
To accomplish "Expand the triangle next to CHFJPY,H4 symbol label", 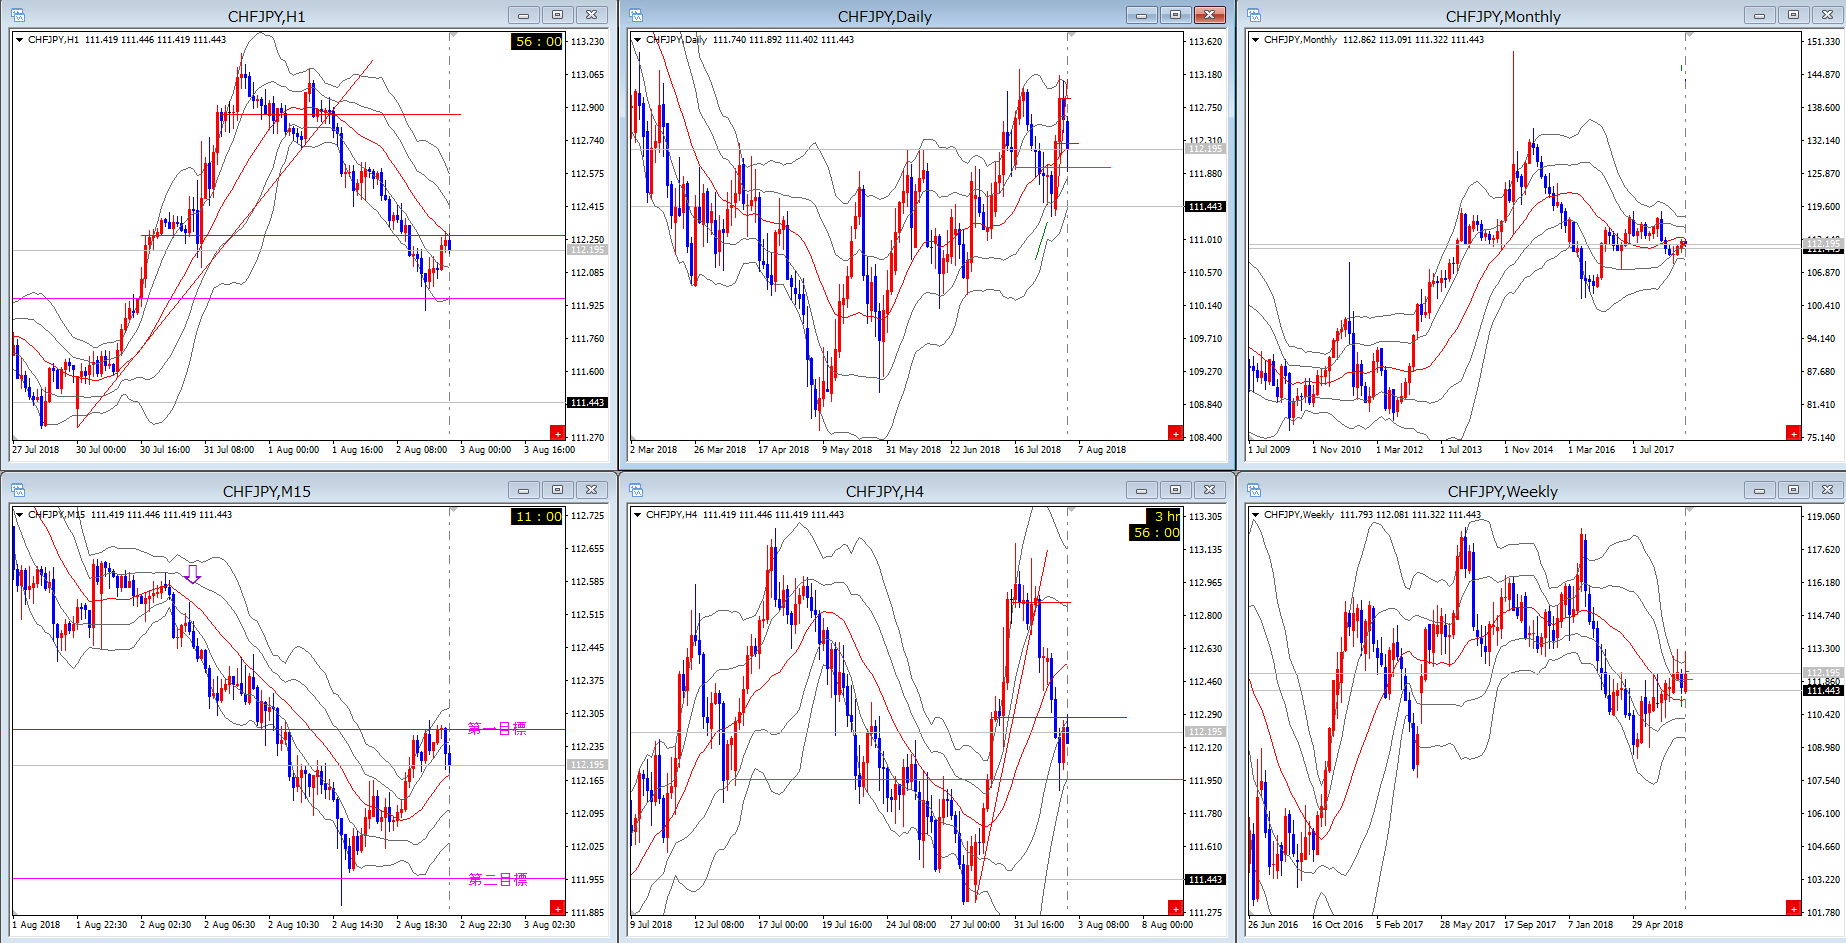I will click(638, 515).
